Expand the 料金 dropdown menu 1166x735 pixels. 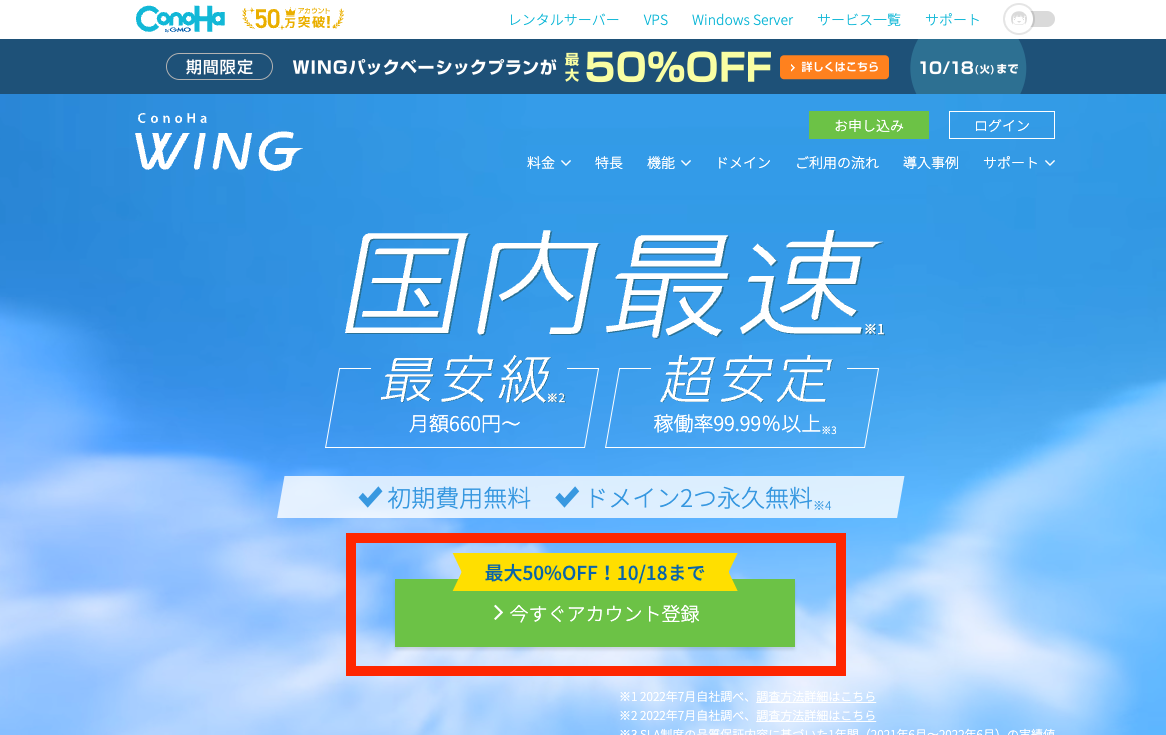549,163
